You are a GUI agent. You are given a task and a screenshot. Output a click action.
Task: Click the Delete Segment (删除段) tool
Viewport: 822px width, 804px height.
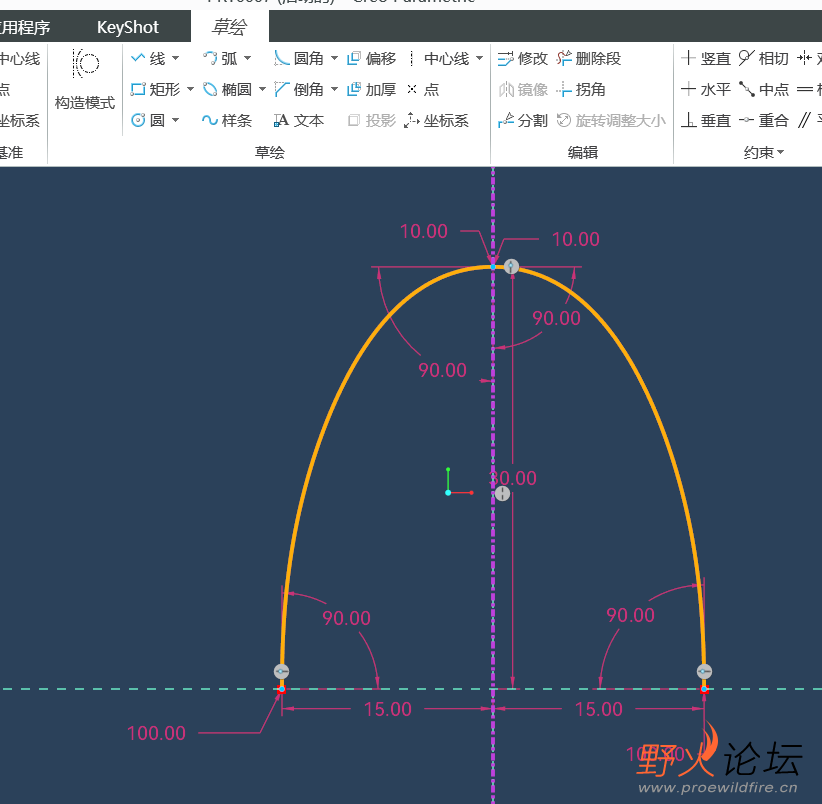[x=589, y=59]
